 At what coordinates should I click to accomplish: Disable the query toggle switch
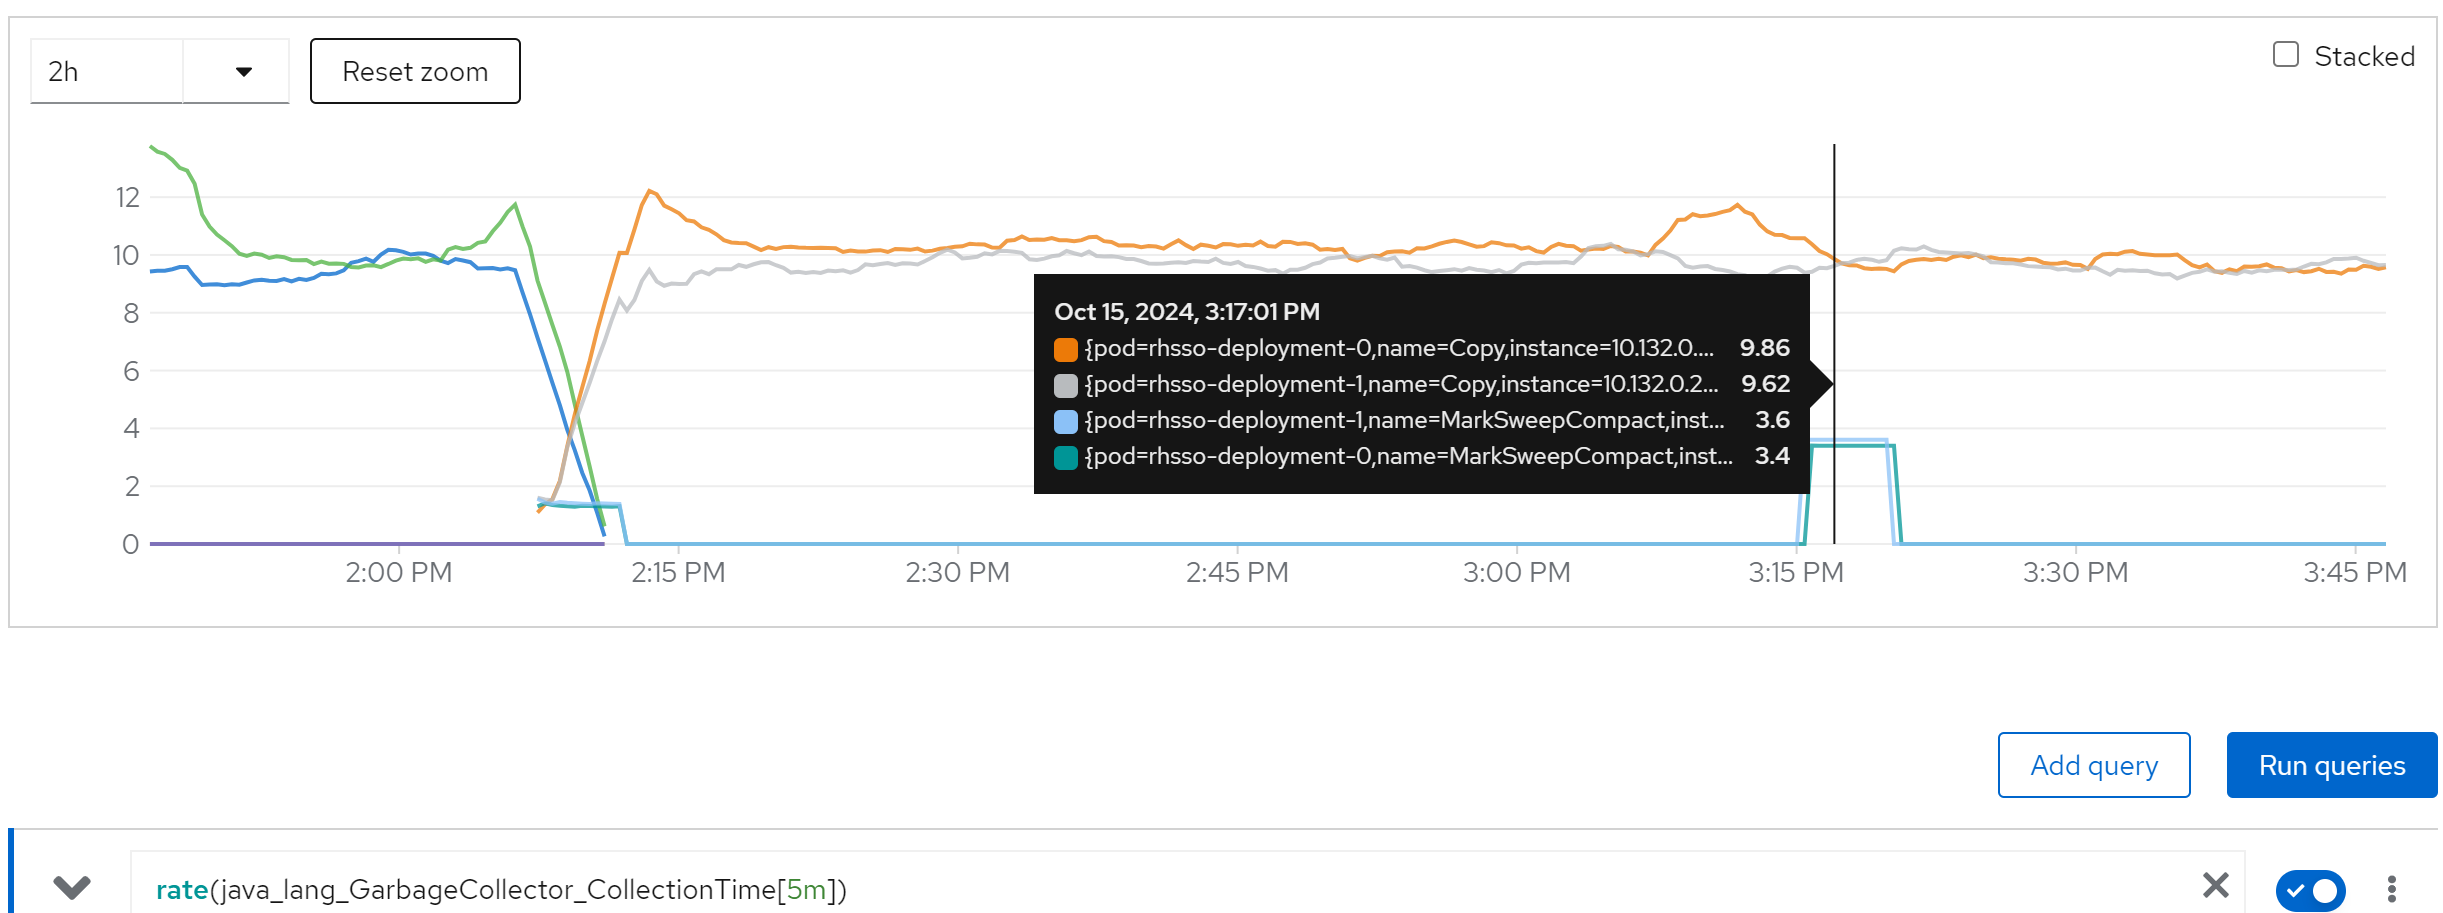click(2310, 889)
